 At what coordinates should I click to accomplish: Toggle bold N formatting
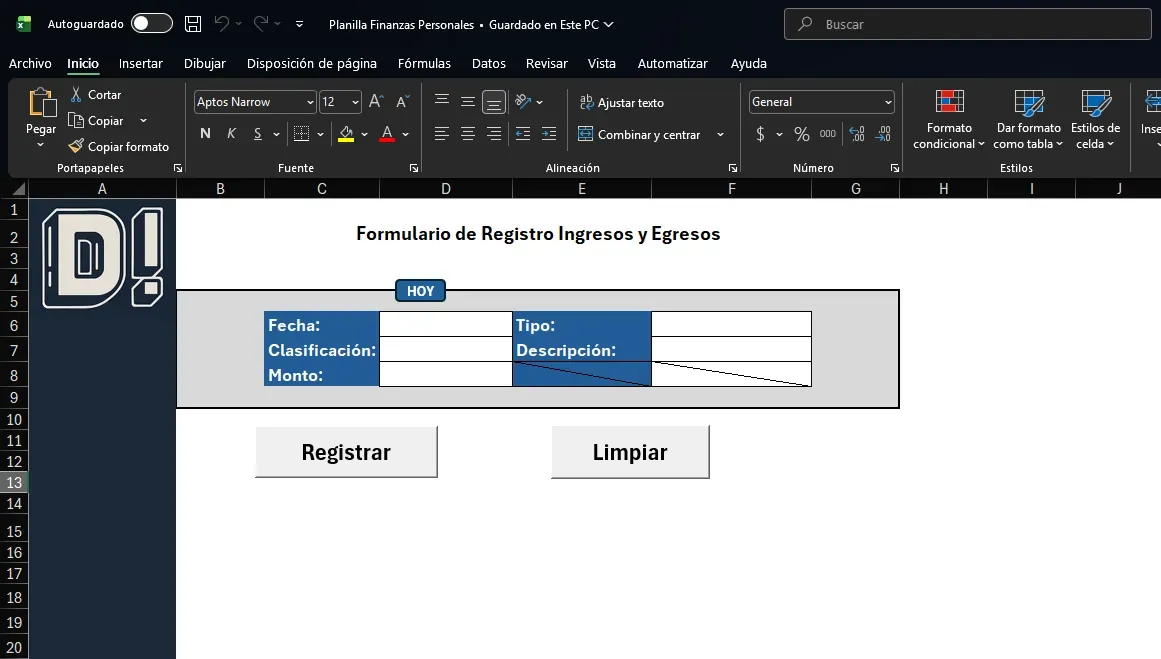(205, 134)
